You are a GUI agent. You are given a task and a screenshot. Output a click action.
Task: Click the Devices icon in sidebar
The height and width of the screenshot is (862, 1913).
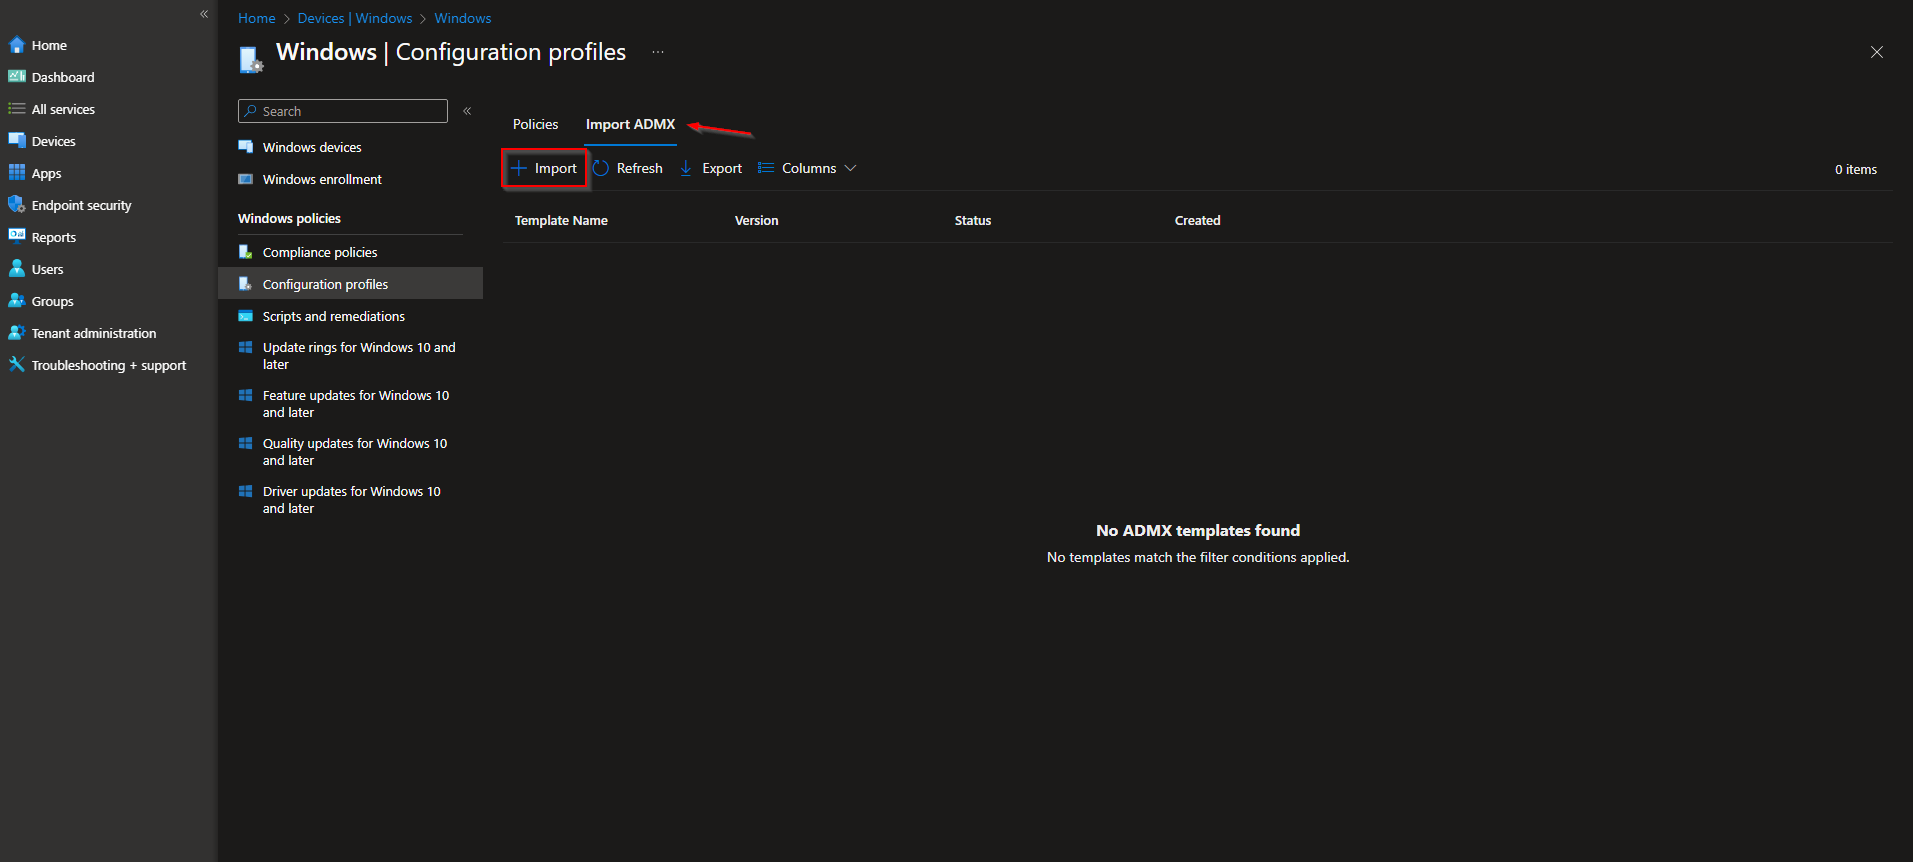click(17, 141)
